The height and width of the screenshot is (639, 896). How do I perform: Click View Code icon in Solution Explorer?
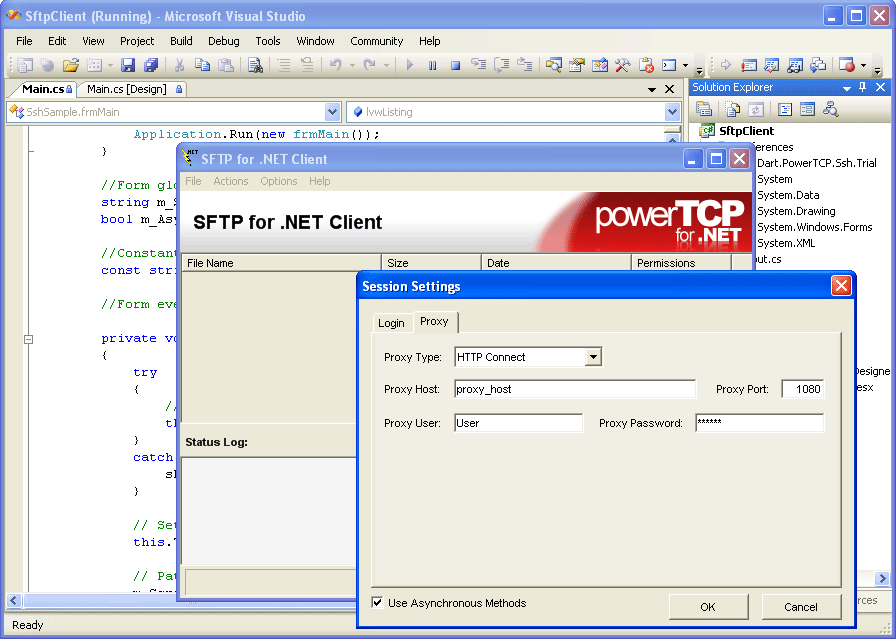785,109
